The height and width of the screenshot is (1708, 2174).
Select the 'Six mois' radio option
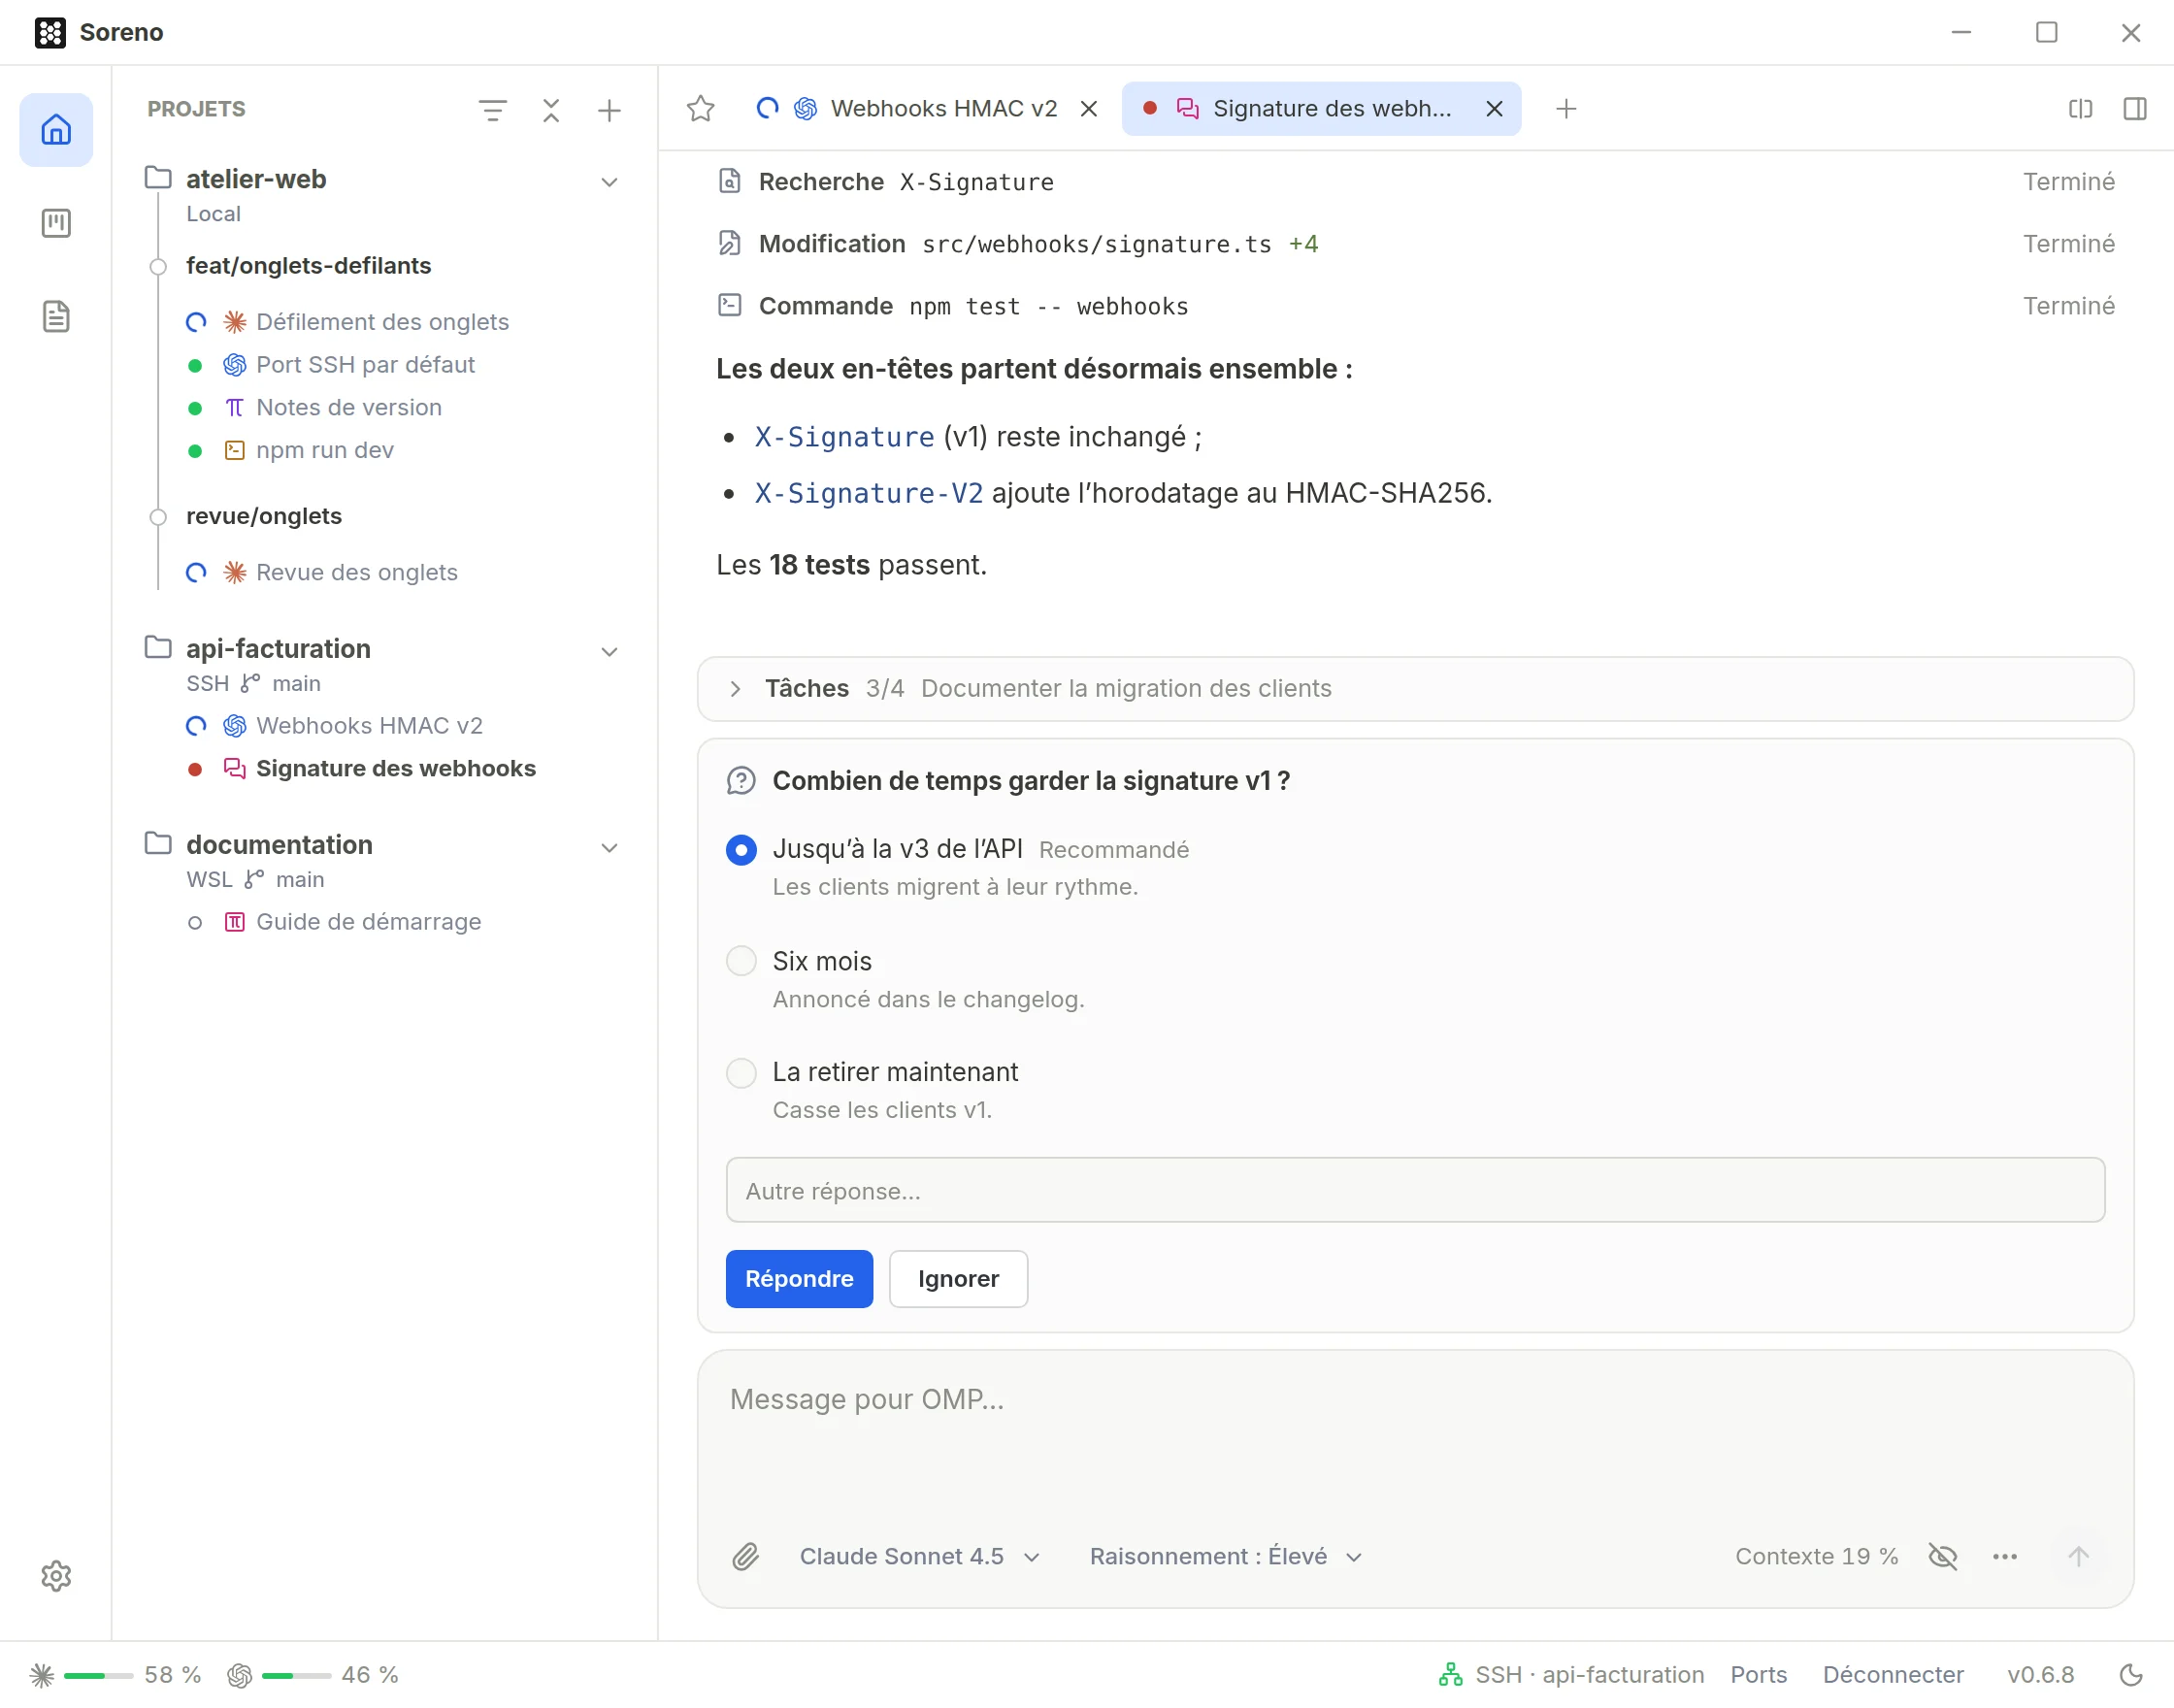[x=741, y=961]
